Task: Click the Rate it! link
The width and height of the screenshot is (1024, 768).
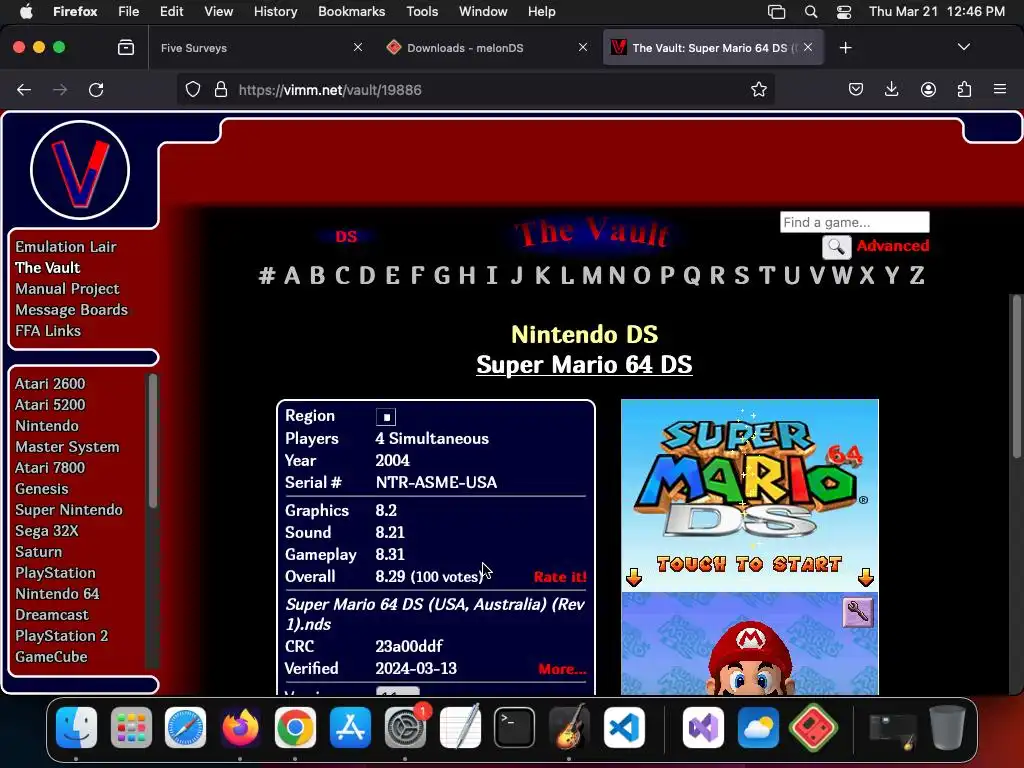Action: (x=560, y=577)
